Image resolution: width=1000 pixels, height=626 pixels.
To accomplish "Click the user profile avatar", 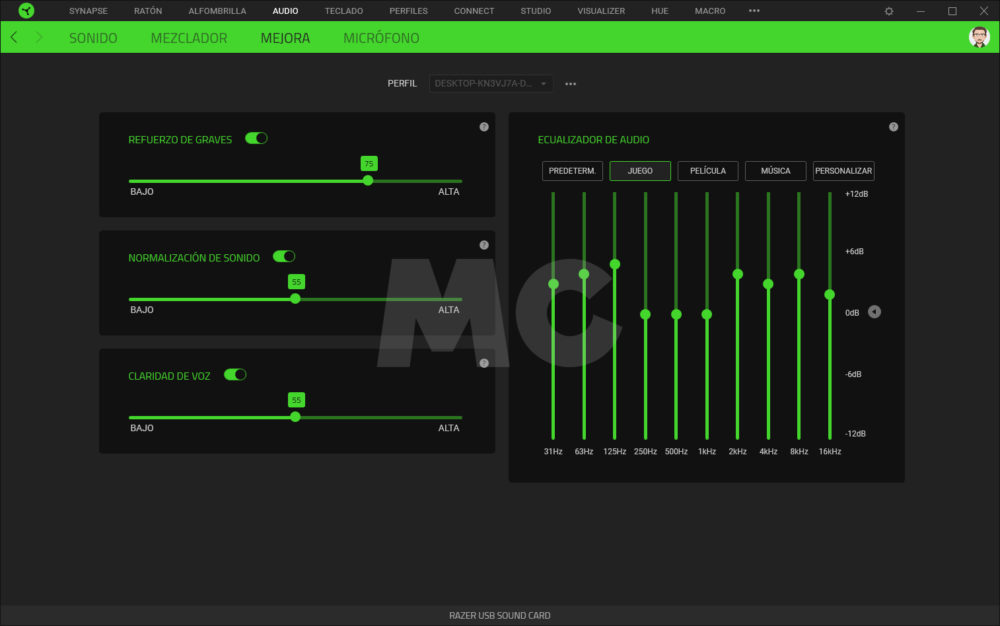I will pyautogui.click(x=978, y=38).
